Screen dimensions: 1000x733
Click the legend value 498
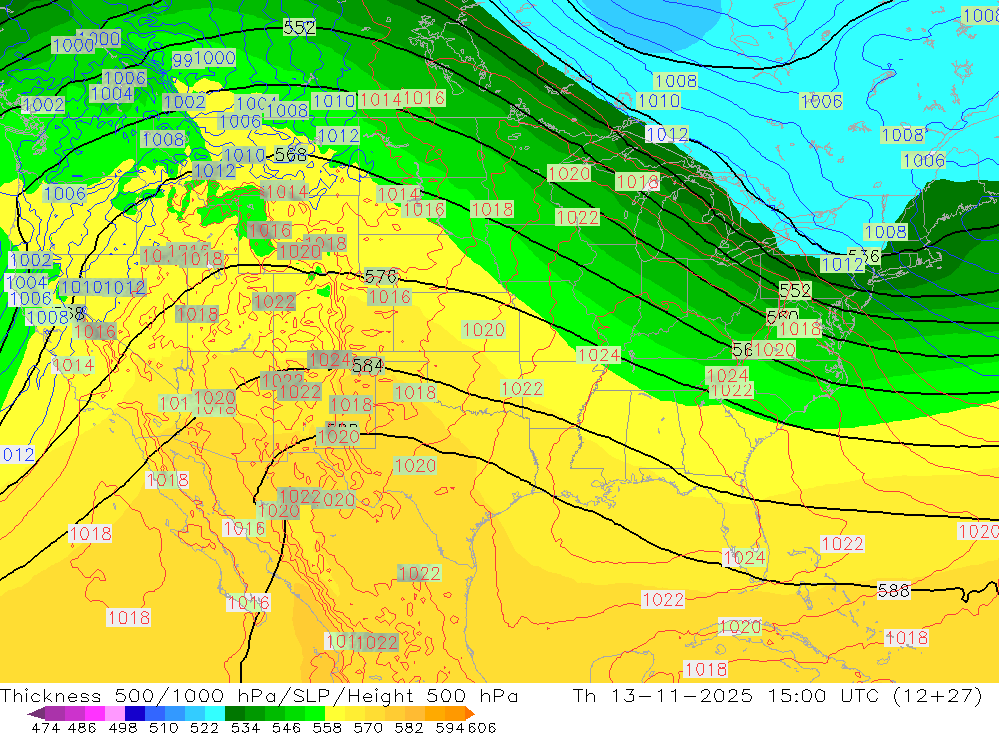pyautogui.click(x=122, y=727)
